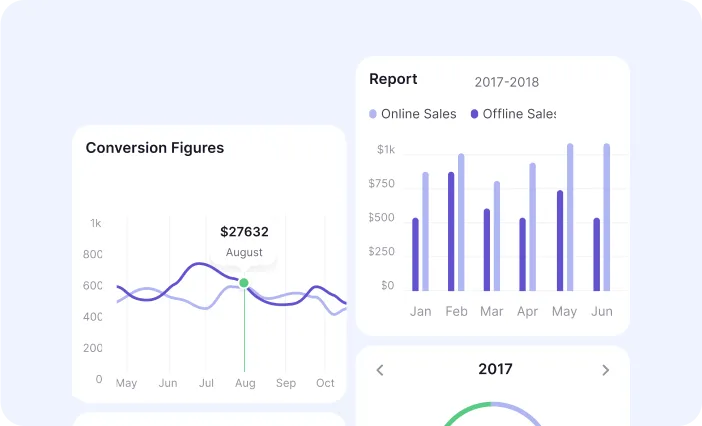
Task: Toggle the Offline Sales legend dot
Action: click(475, 114)
